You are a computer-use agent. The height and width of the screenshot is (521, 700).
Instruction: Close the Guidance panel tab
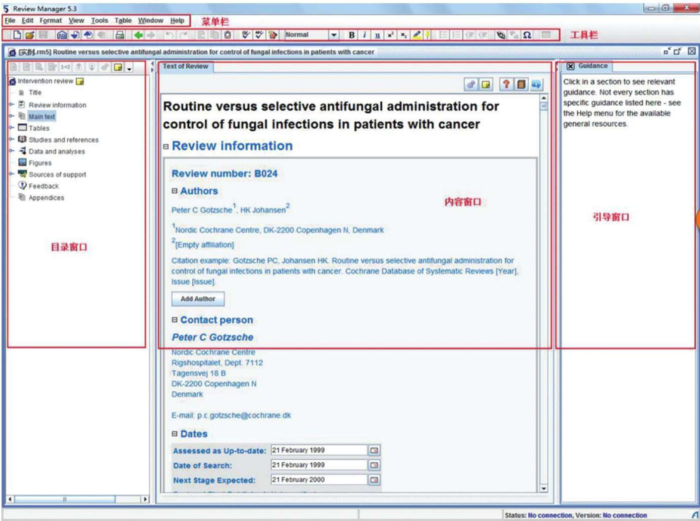click(570, 66)
